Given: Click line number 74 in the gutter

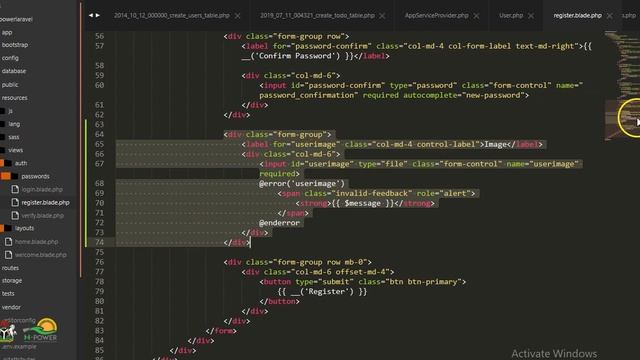Looking at the screenshot, I should click(x=99, y=242).
